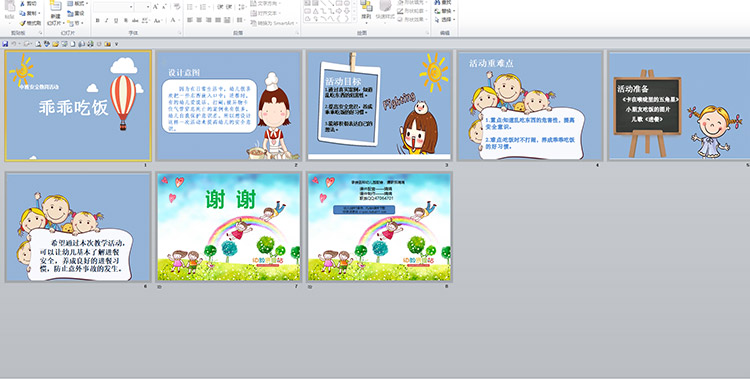Toggle Underline formatting
This screenshot has height=379, width=750.
[x=116, y=21]
